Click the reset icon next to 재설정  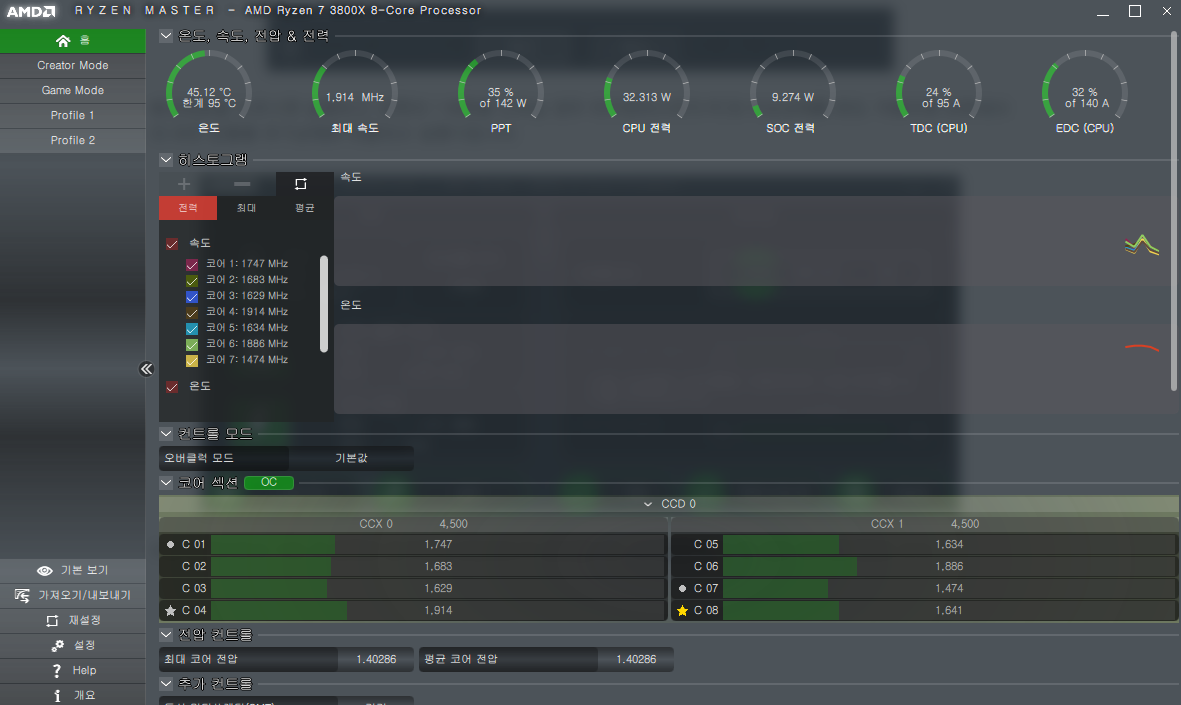click(x=52, y=621)
